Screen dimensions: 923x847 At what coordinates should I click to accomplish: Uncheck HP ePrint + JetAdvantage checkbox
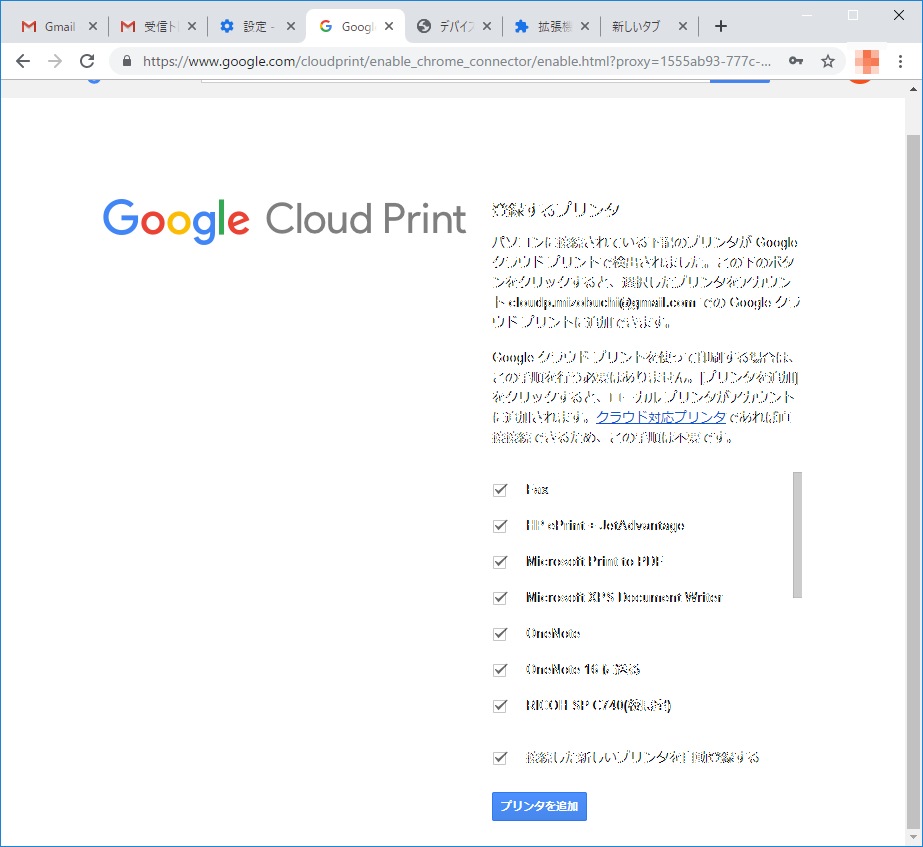(x=500, y=526)
